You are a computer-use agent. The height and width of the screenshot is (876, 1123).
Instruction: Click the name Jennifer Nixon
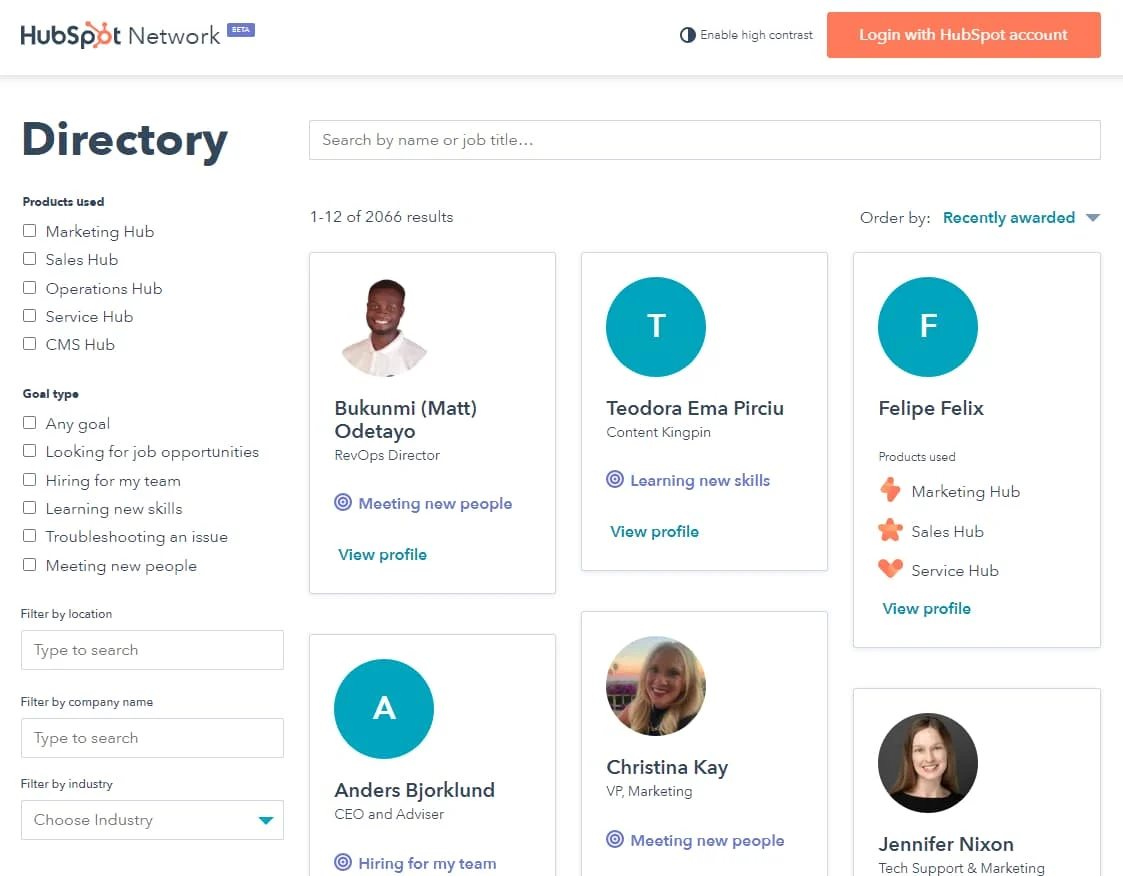click(x=946, y=844)
